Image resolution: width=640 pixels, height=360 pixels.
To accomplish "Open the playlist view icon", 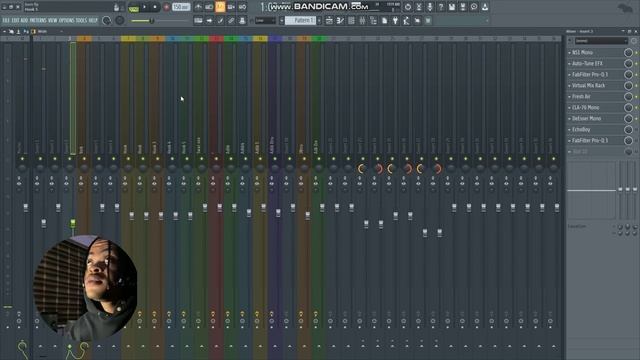I will point(329,20).
